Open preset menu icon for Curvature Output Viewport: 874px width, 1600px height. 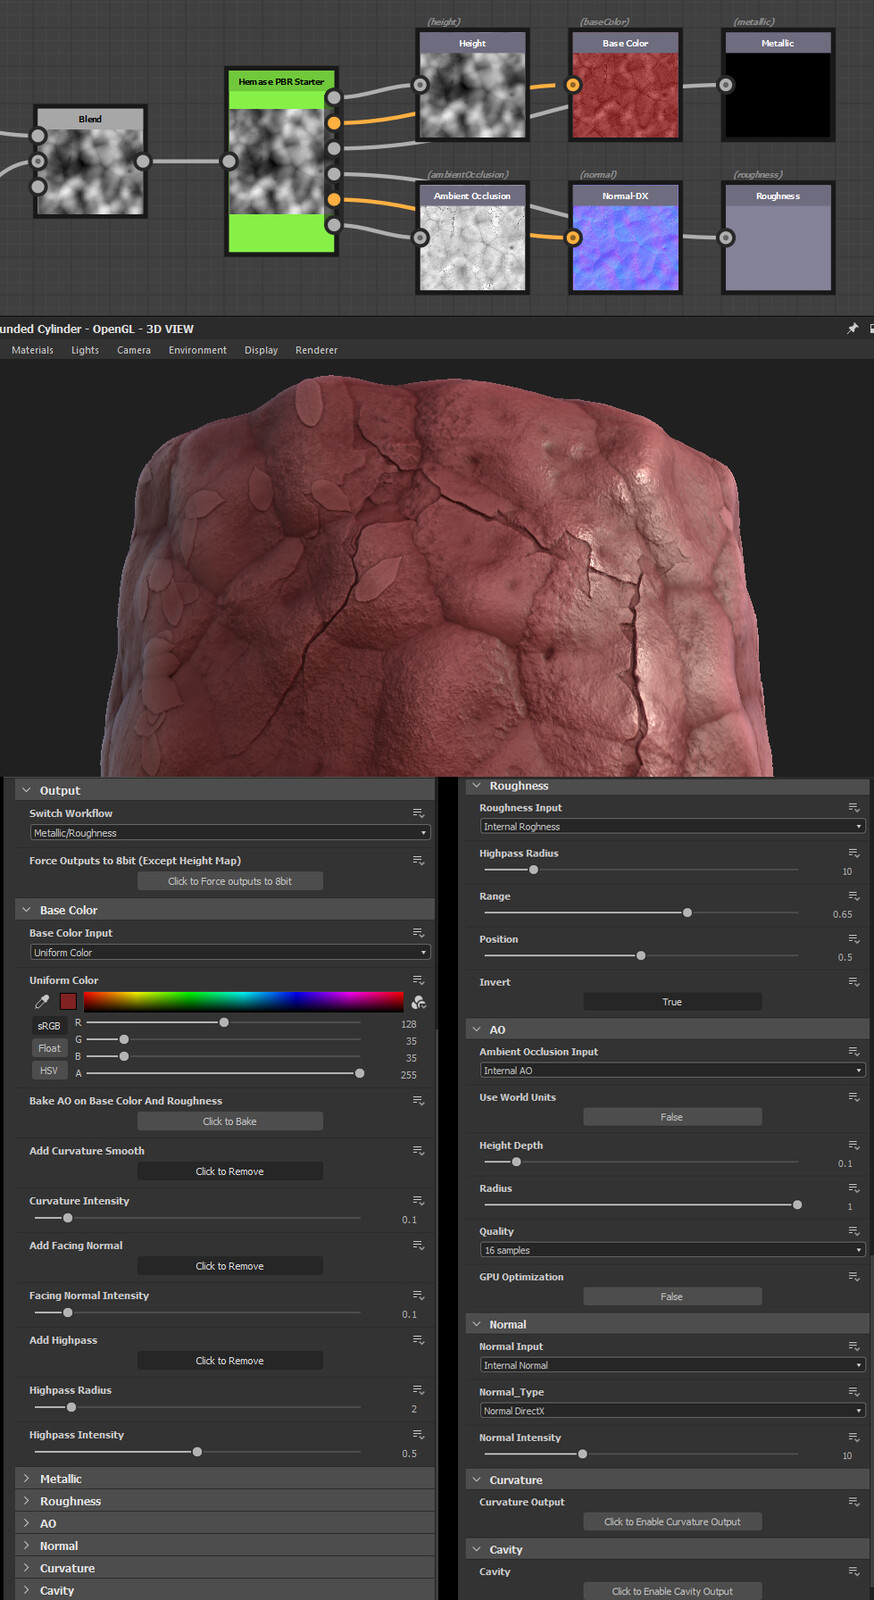click(854, 1502)
